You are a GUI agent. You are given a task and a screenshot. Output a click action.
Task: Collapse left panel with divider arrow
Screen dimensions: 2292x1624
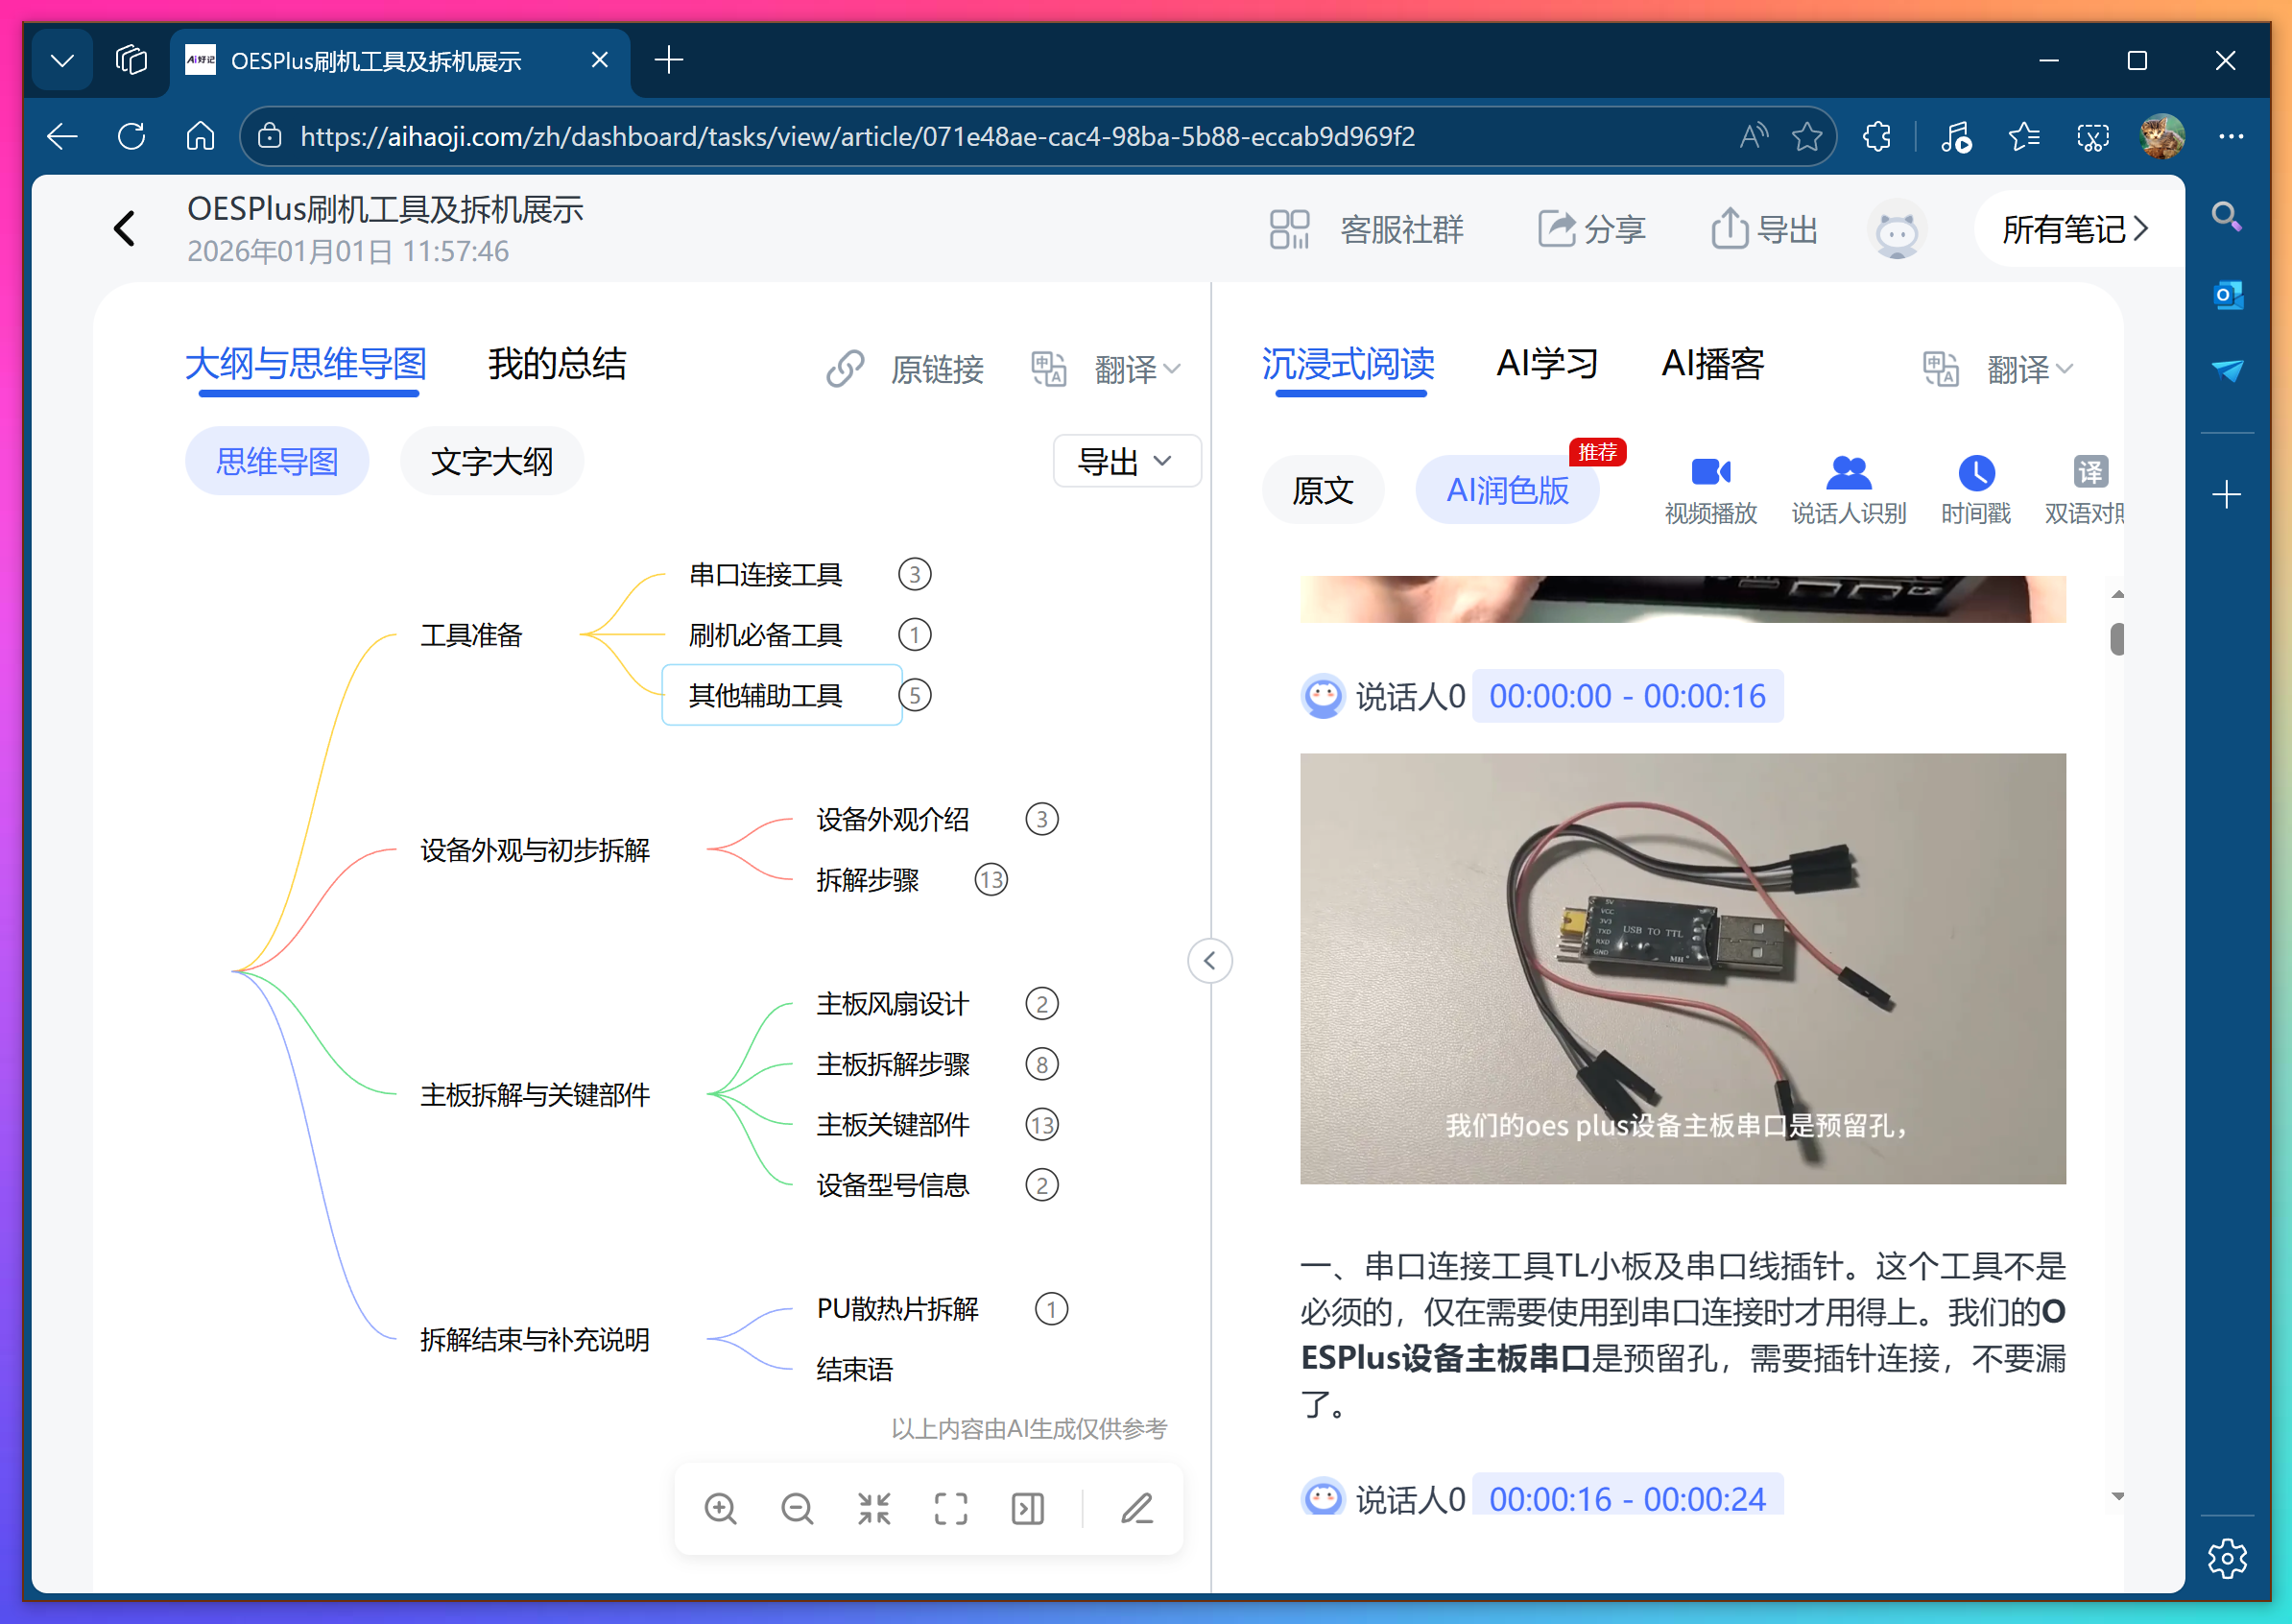point(1210,961)
